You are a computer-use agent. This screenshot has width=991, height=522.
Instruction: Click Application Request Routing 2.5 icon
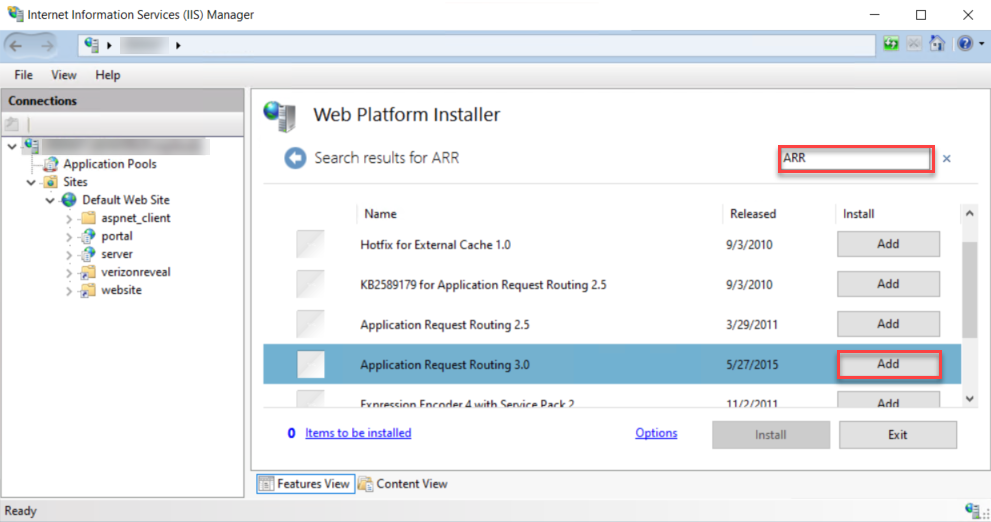click(310, 324)
